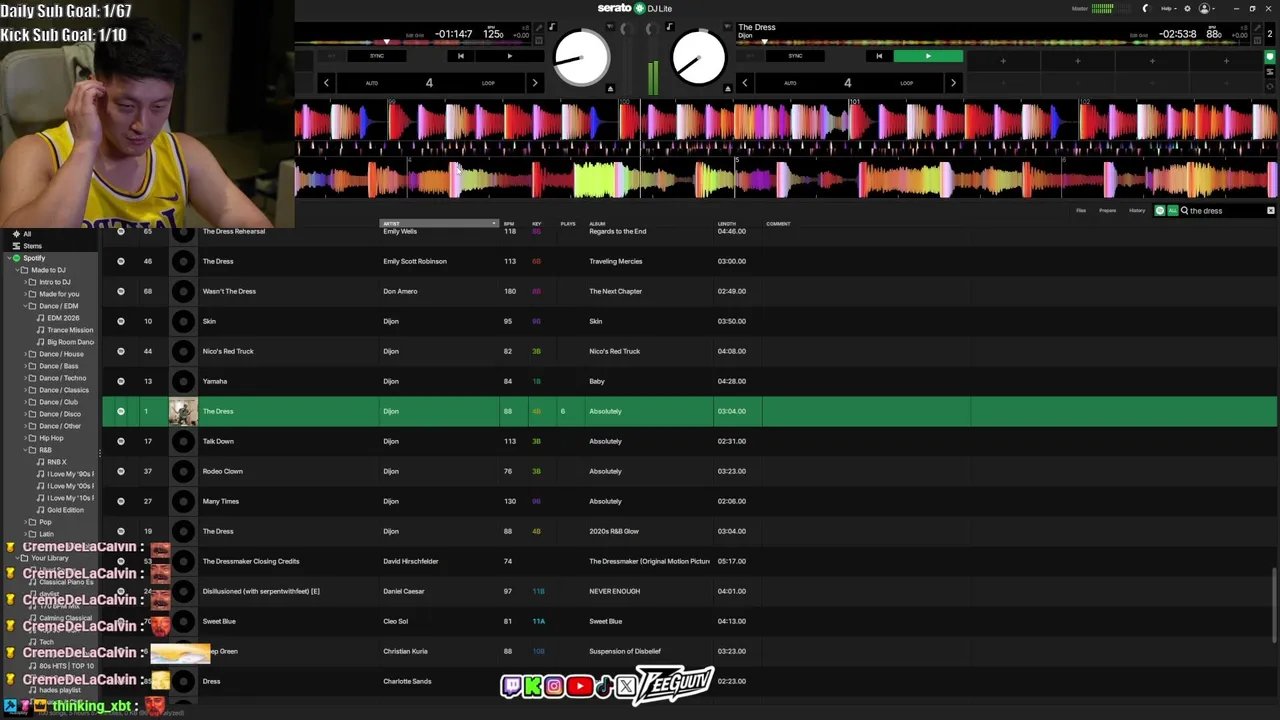Viewport: 1280px width, 720px height.
Task: Open the Gold Edition playlist
Action: pos(65,510)
